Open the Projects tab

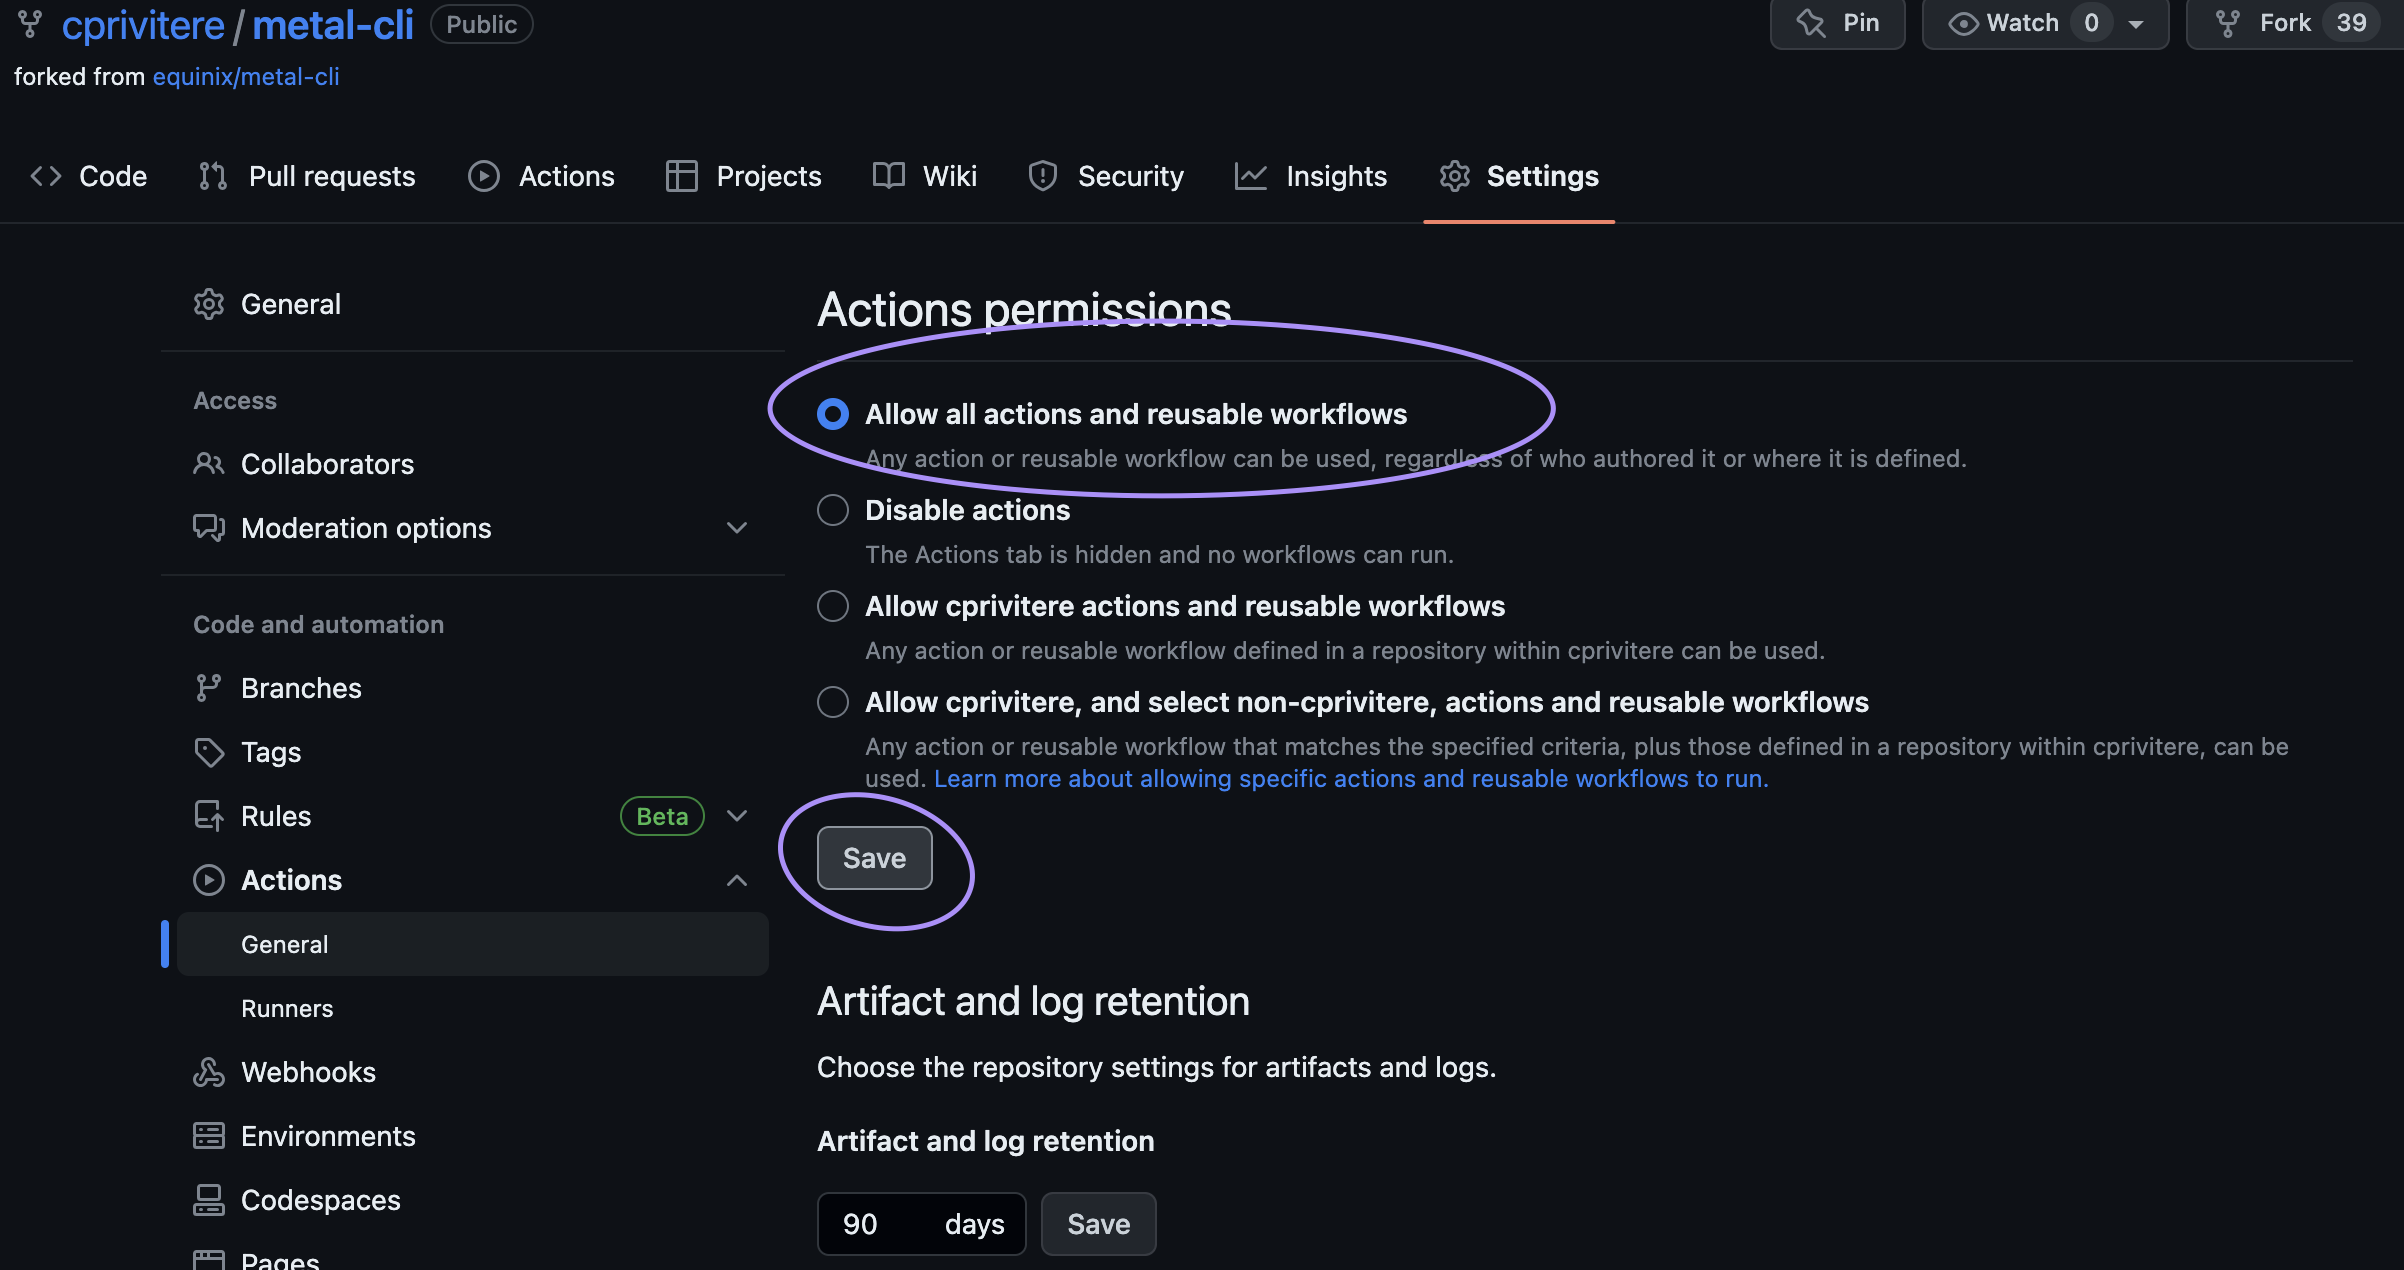pos(744,176)
